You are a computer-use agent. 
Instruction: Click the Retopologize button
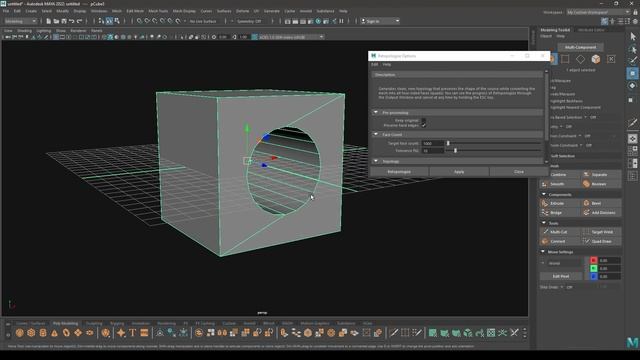point(399,172)
